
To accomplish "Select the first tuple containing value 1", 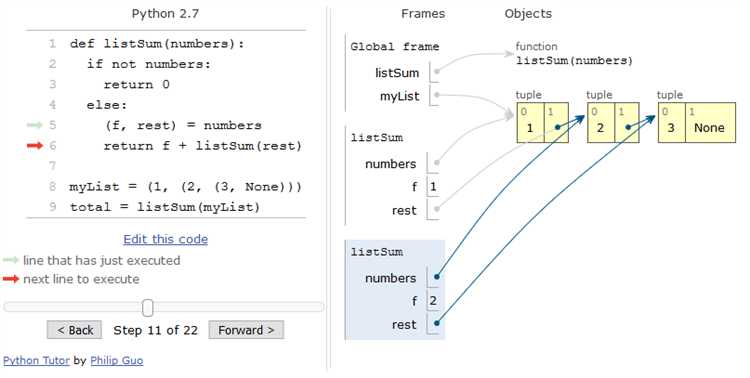I will click(x=542, y=122).
